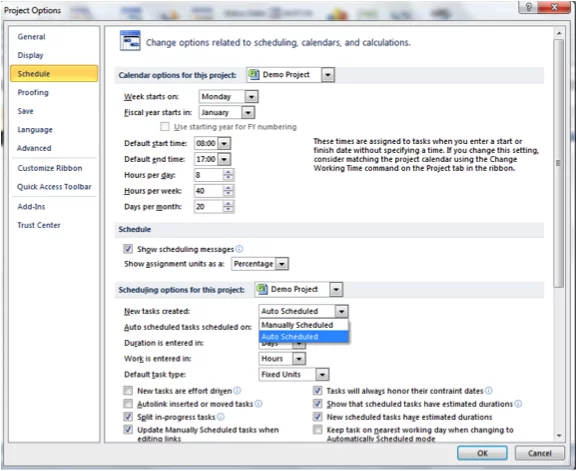Open the Add-Ins category

[31, 206]
